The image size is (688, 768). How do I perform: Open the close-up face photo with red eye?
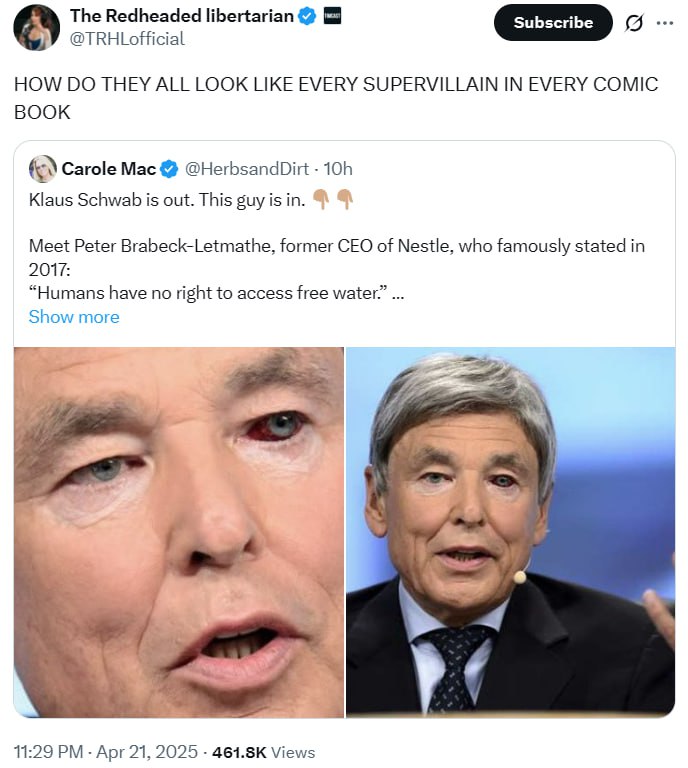click(179, 532)
